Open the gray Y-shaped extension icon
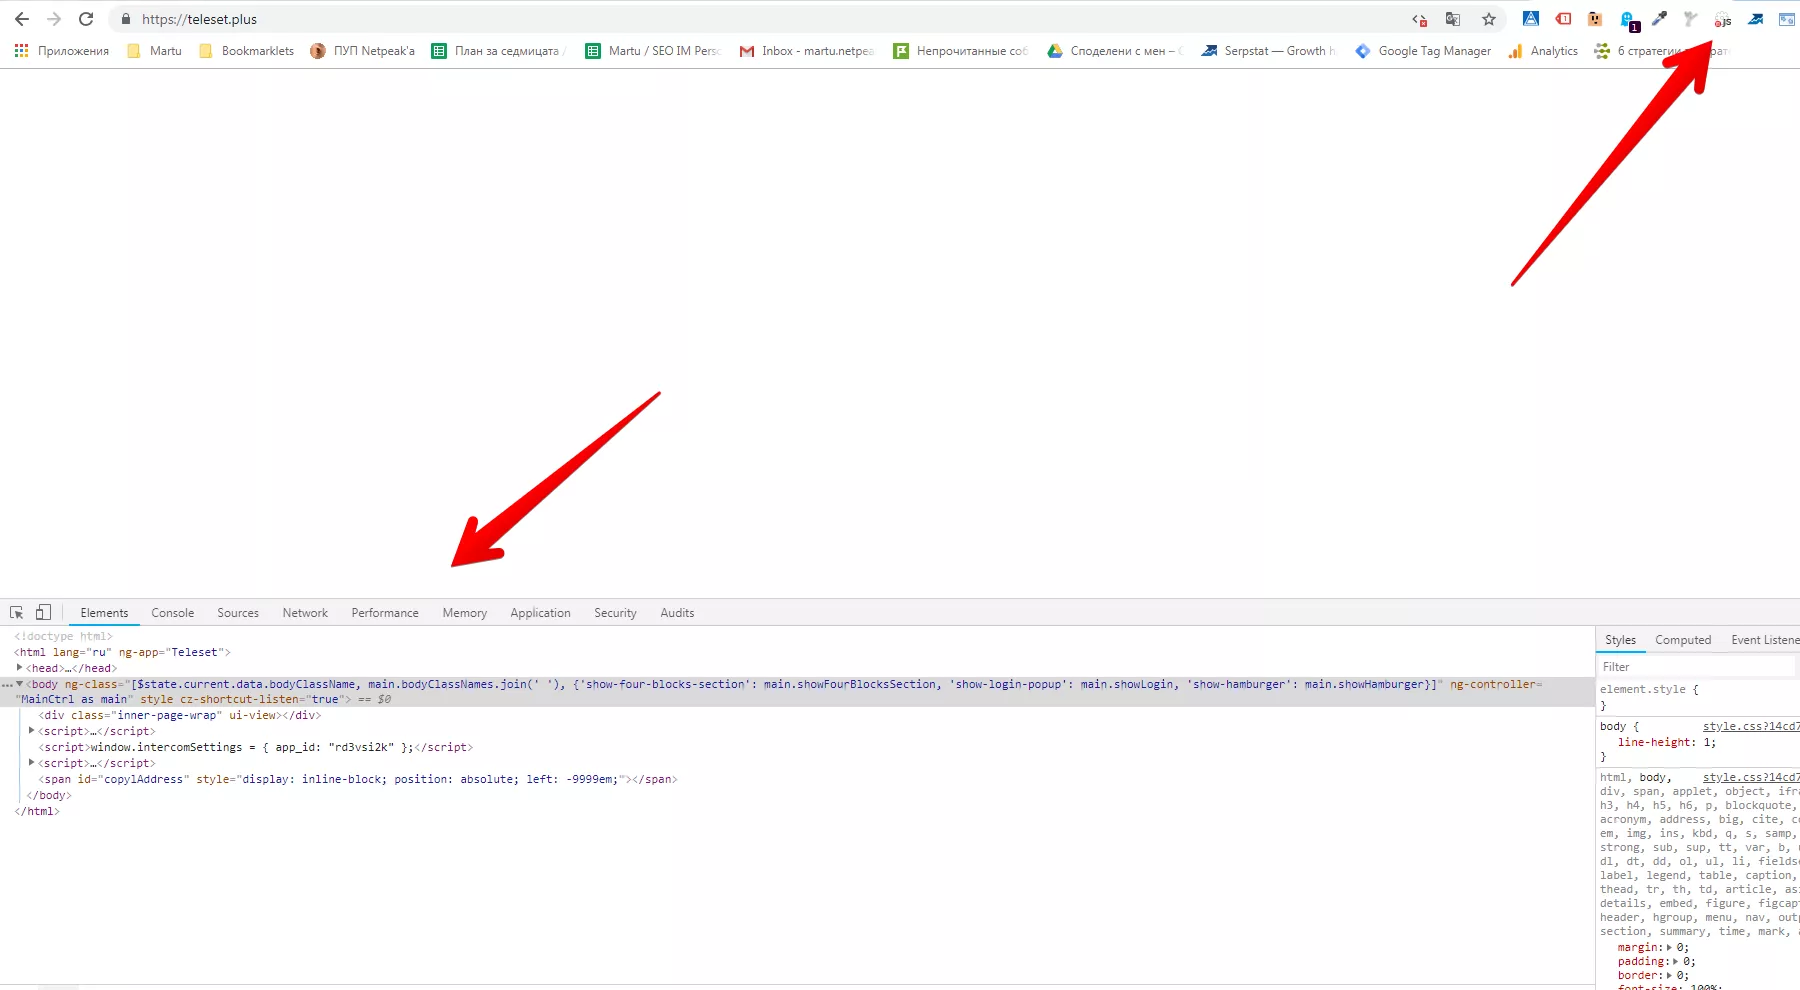Screen dimensions: 1800x990 [x=1690, y=18]
